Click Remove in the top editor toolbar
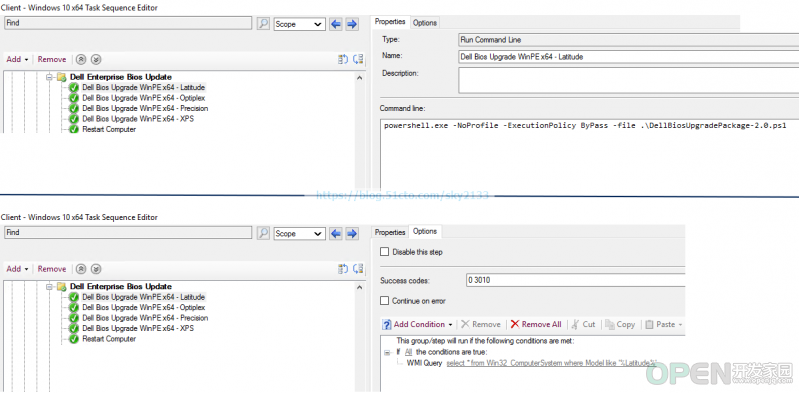This screenshot has height=393, width=799. pyautogui.click(x=52, y=59)
